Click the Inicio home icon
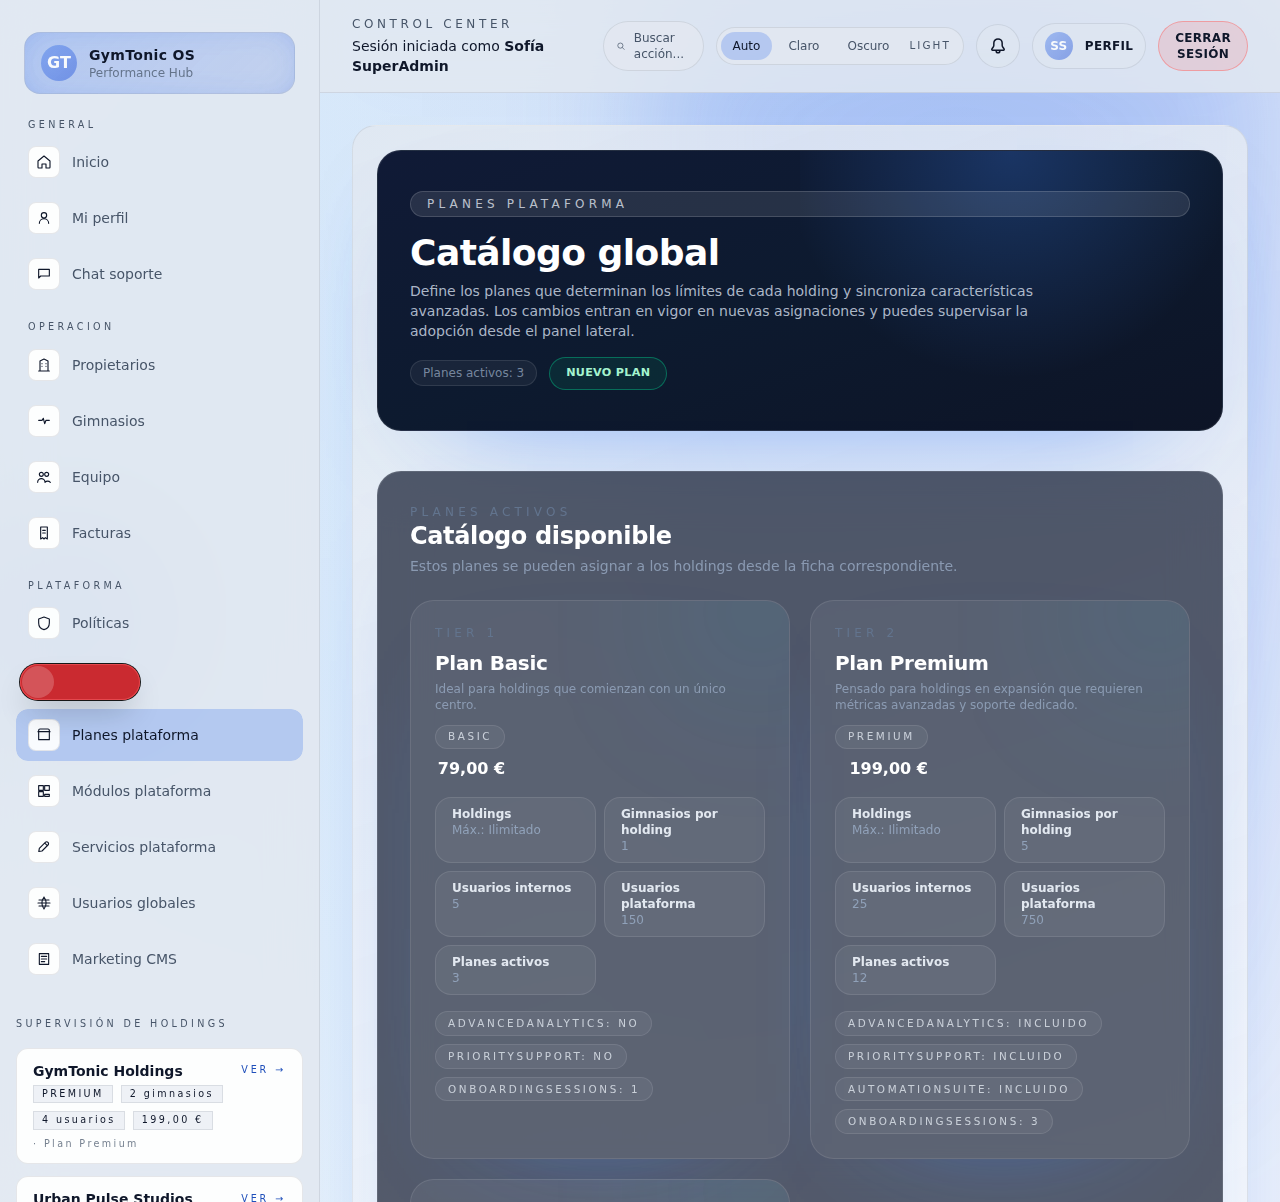 pyautogui.click(x=44, y=162)
